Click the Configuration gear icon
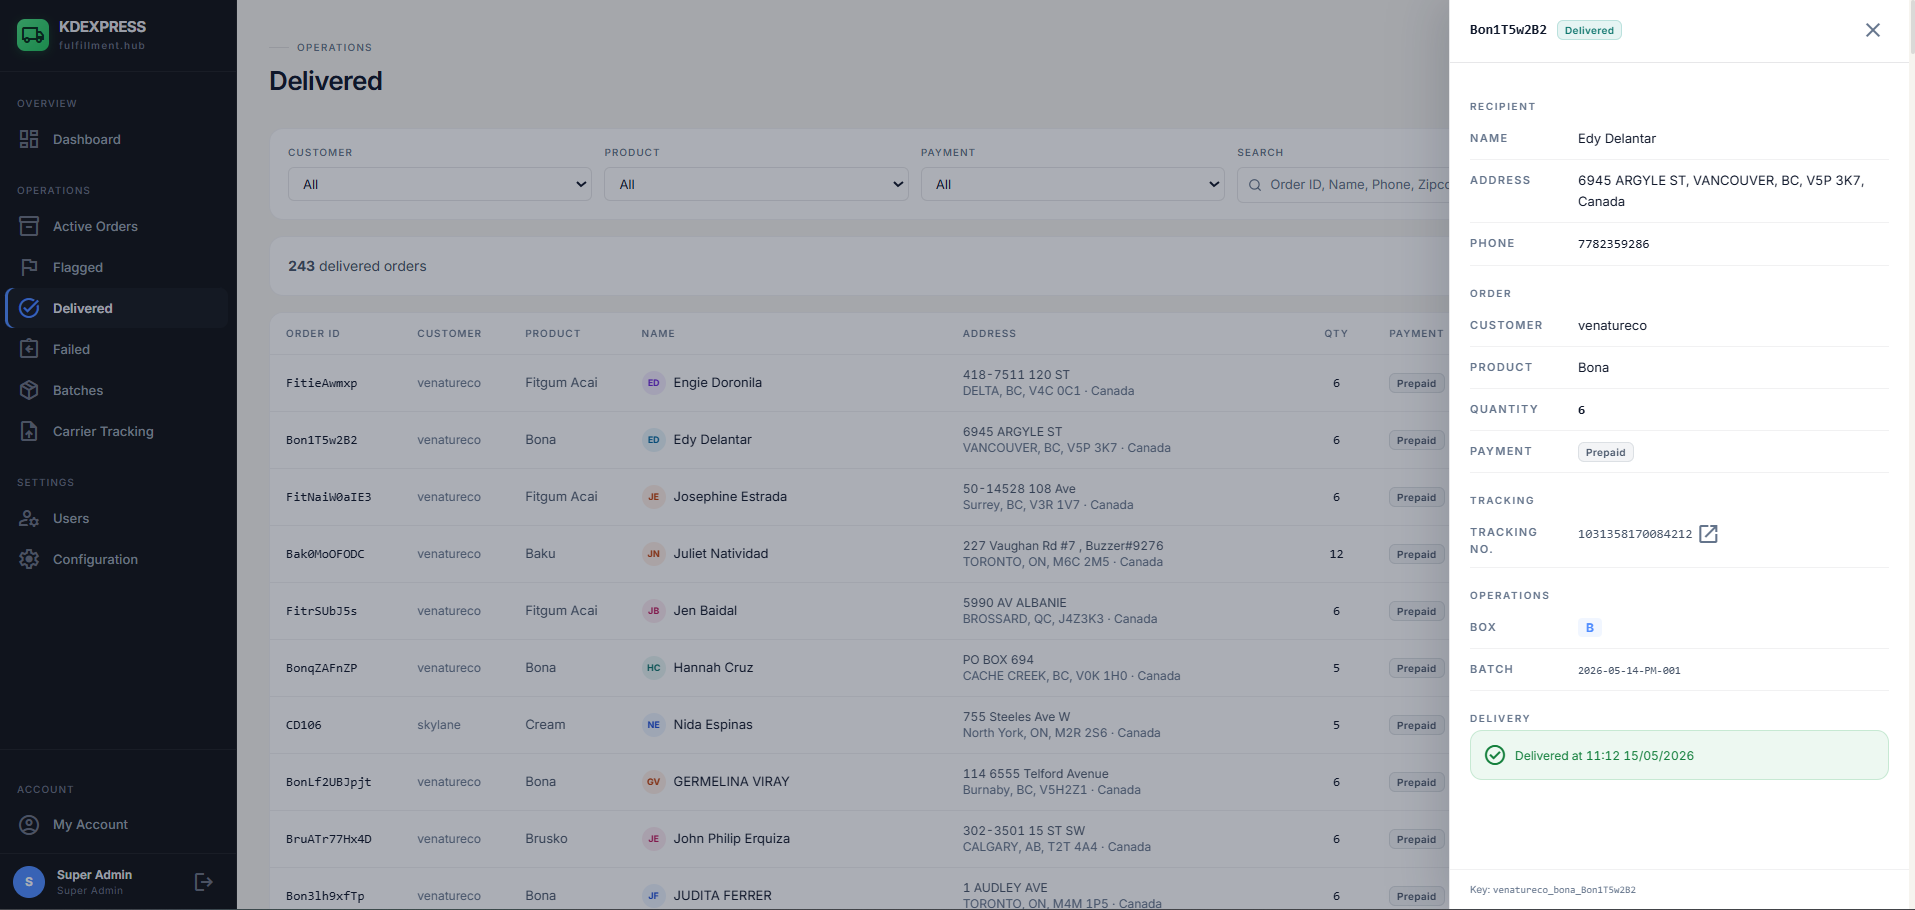This screenshot has width=1915, height=910. (x=29, y=559)
